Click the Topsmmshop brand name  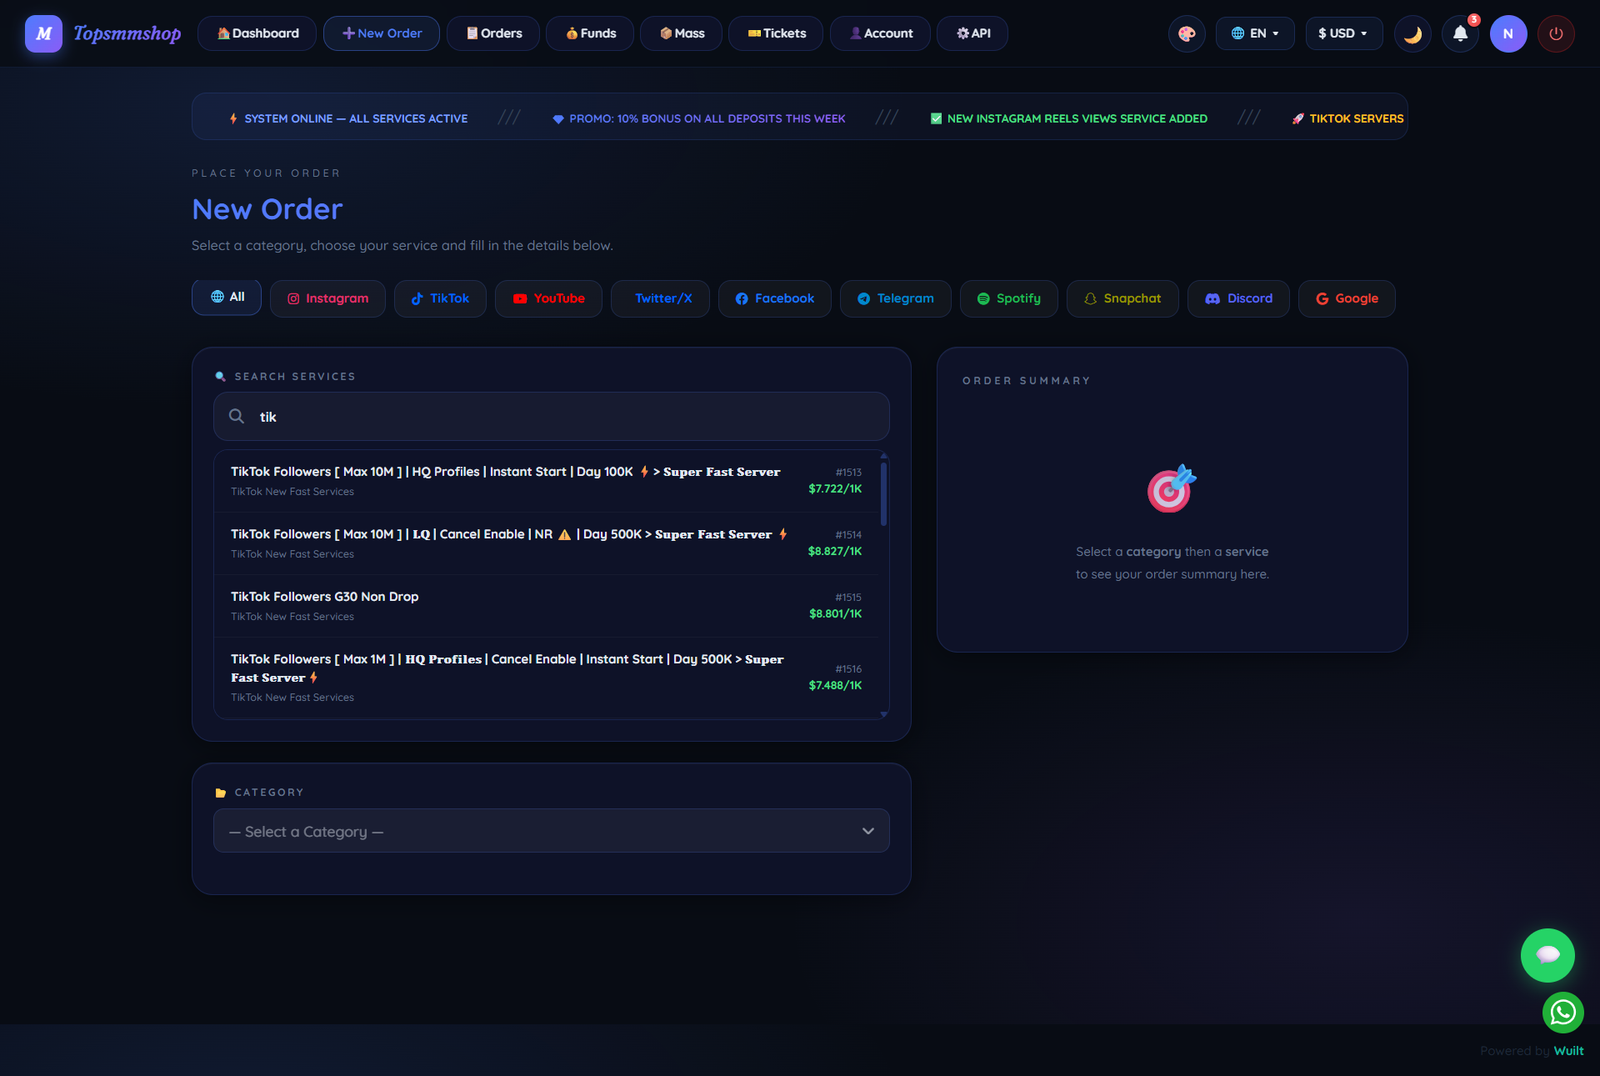[127, 34]
